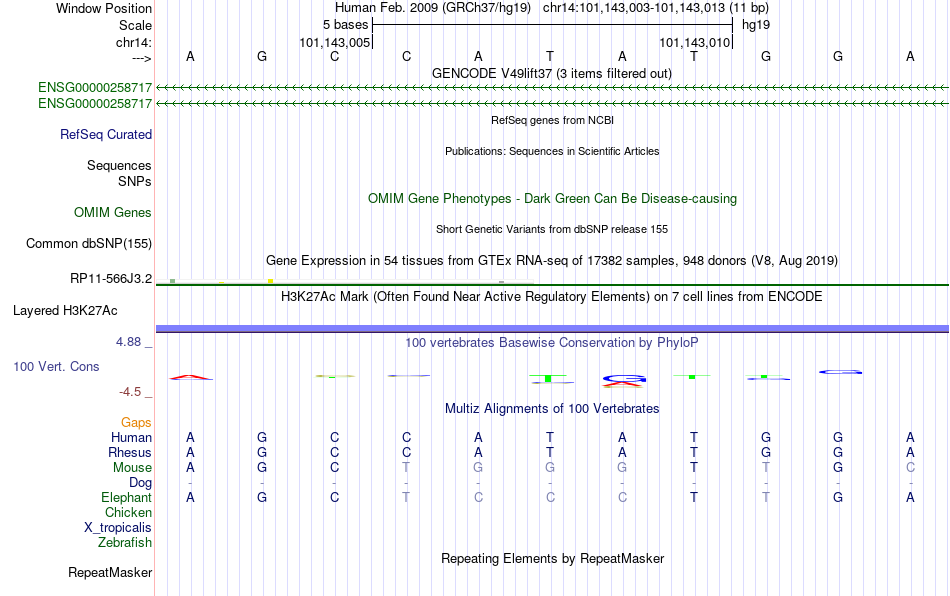The width and height of the screenshot is (950, 596).
Task: Select the Rhesus alignment row label
Action: 130,452
